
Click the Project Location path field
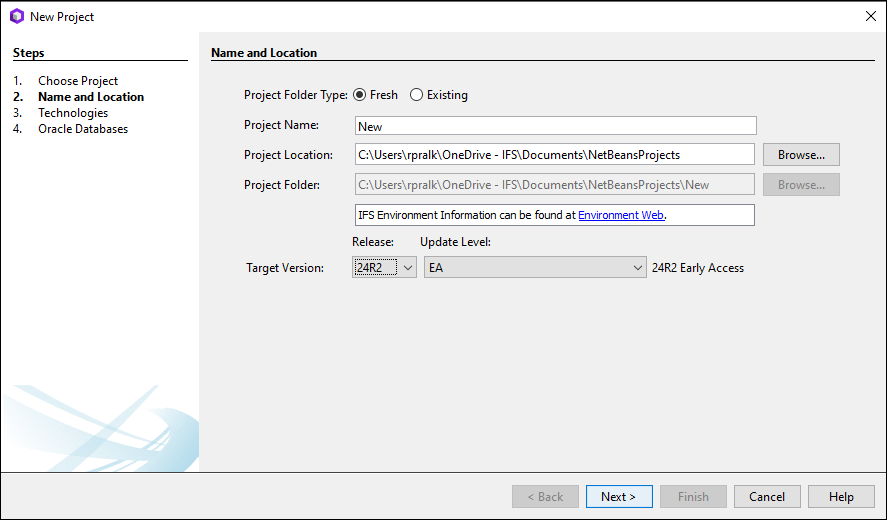click(x=555, y=155)
